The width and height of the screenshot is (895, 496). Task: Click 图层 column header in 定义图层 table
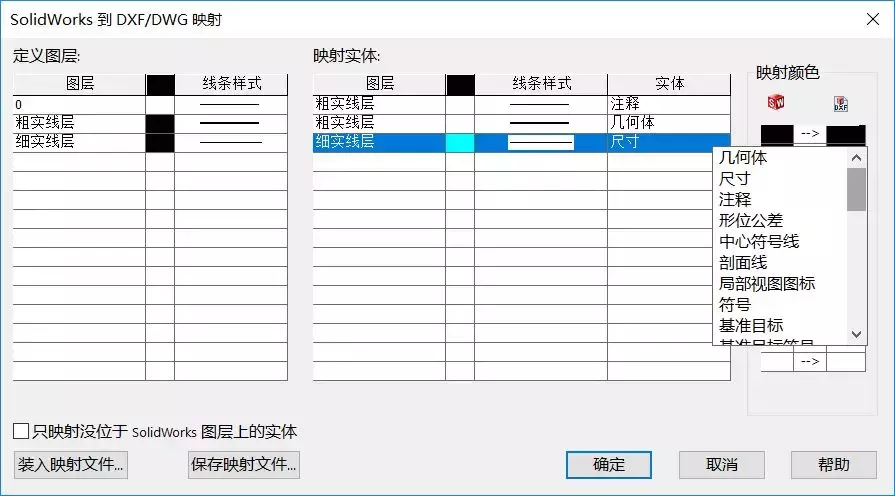click(79, 84)
